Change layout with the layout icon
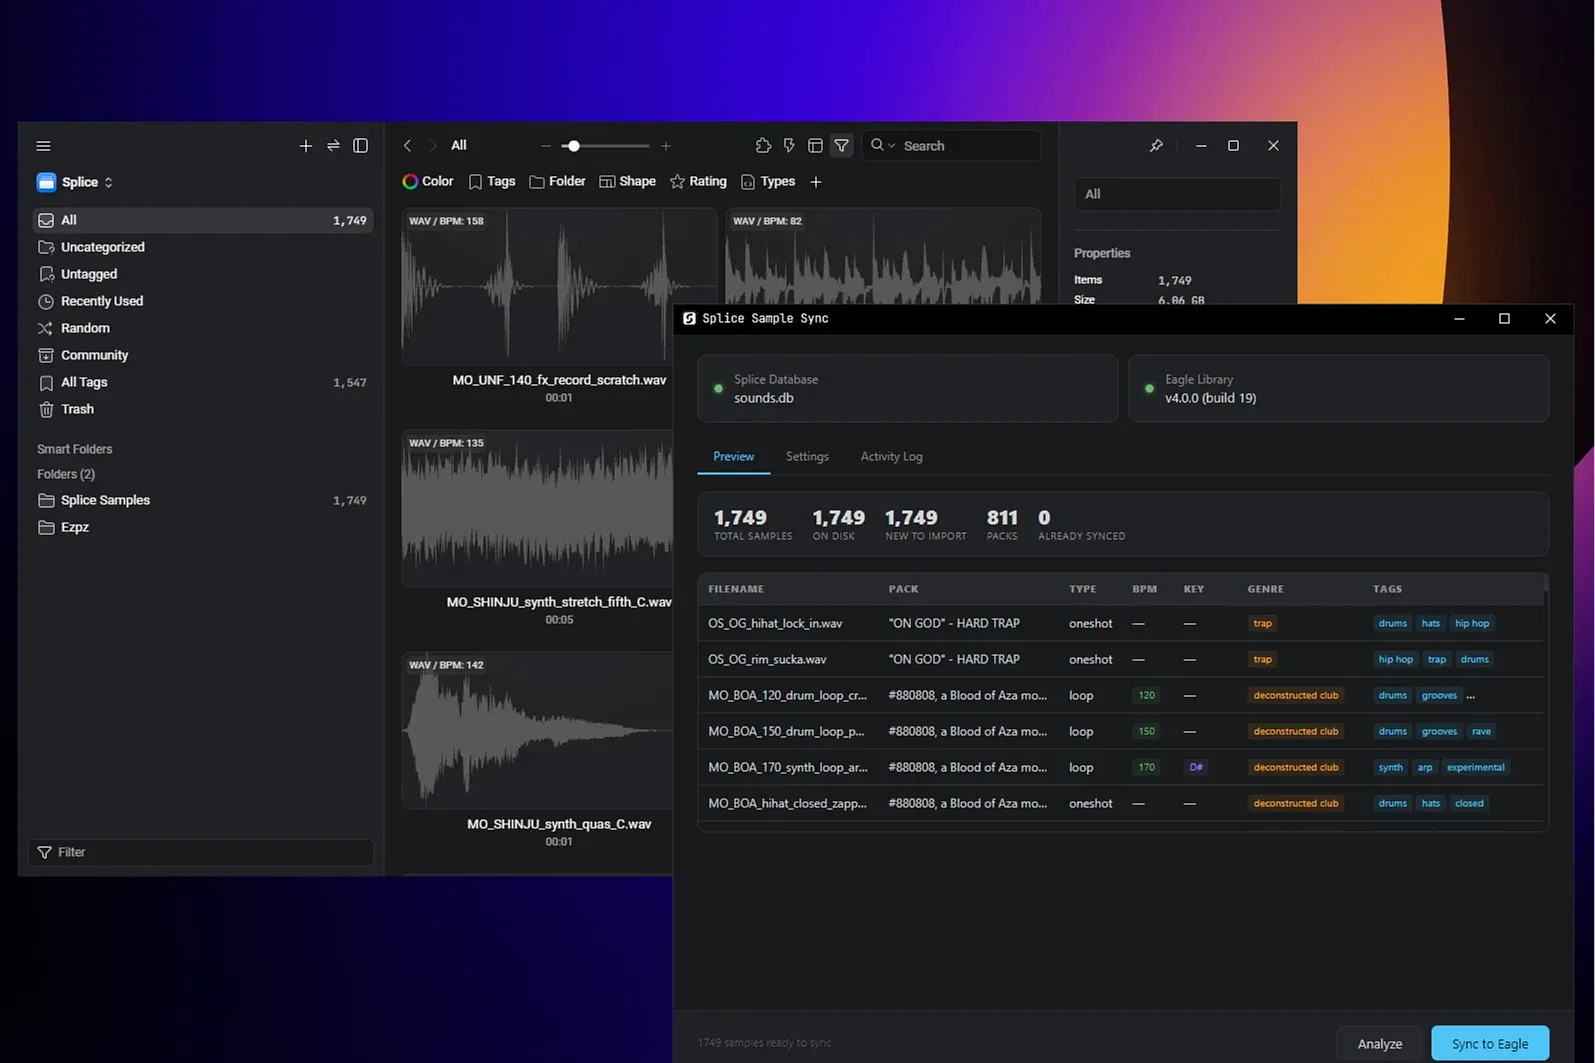The width and height of the screenshot is (1595, 1063). click(x=815, y=146)
